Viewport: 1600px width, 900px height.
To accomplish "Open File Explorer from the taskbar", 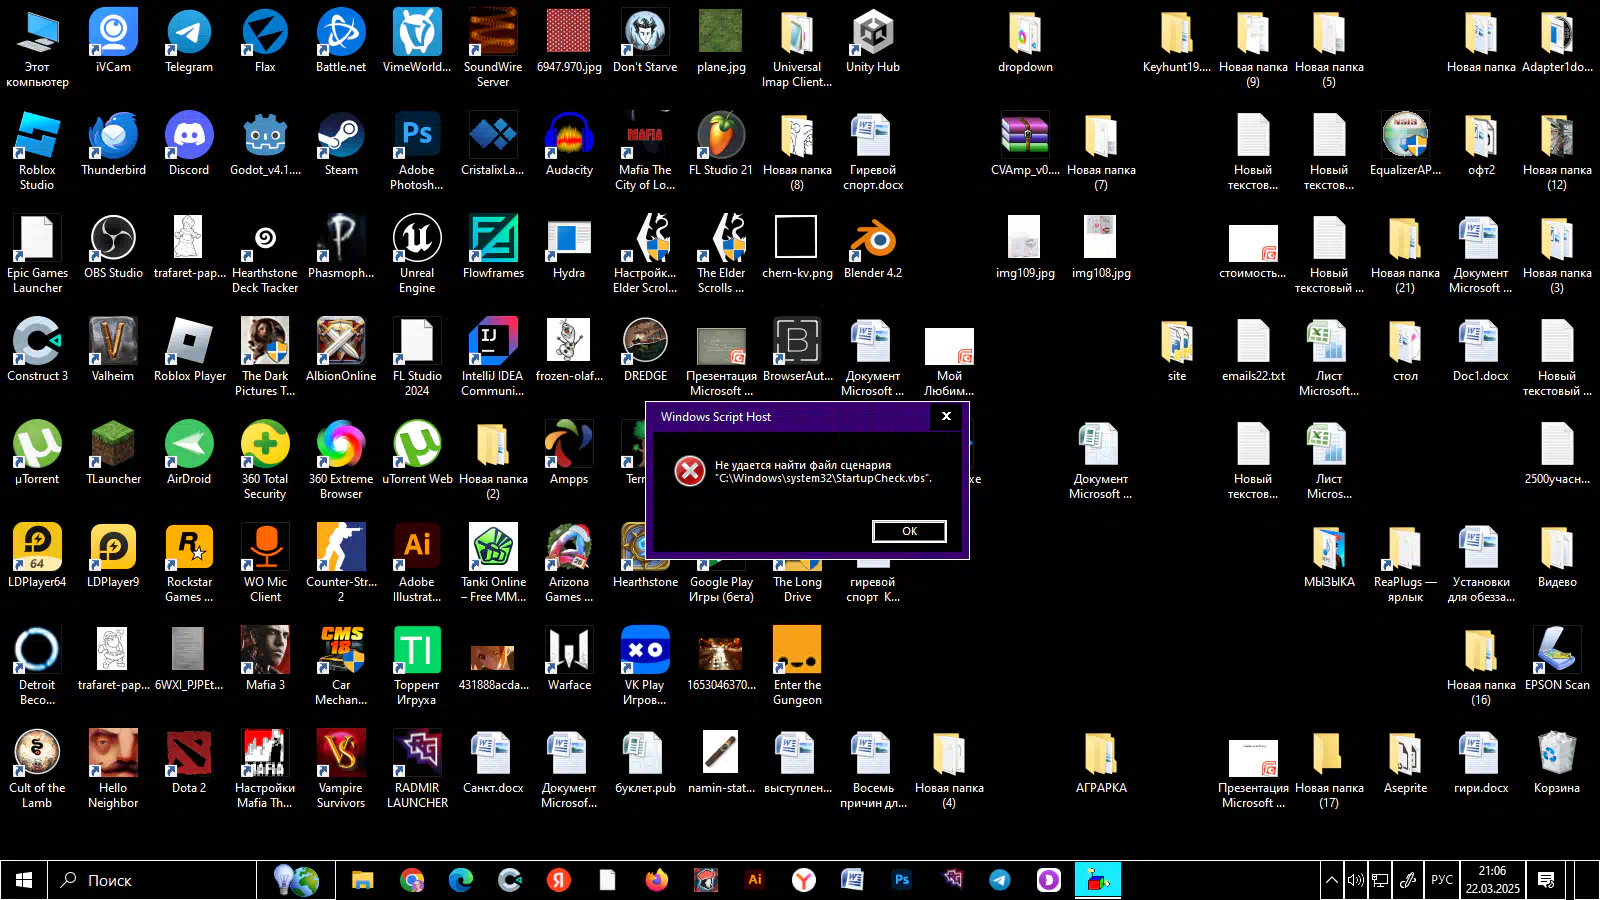I will click(362, 880).
